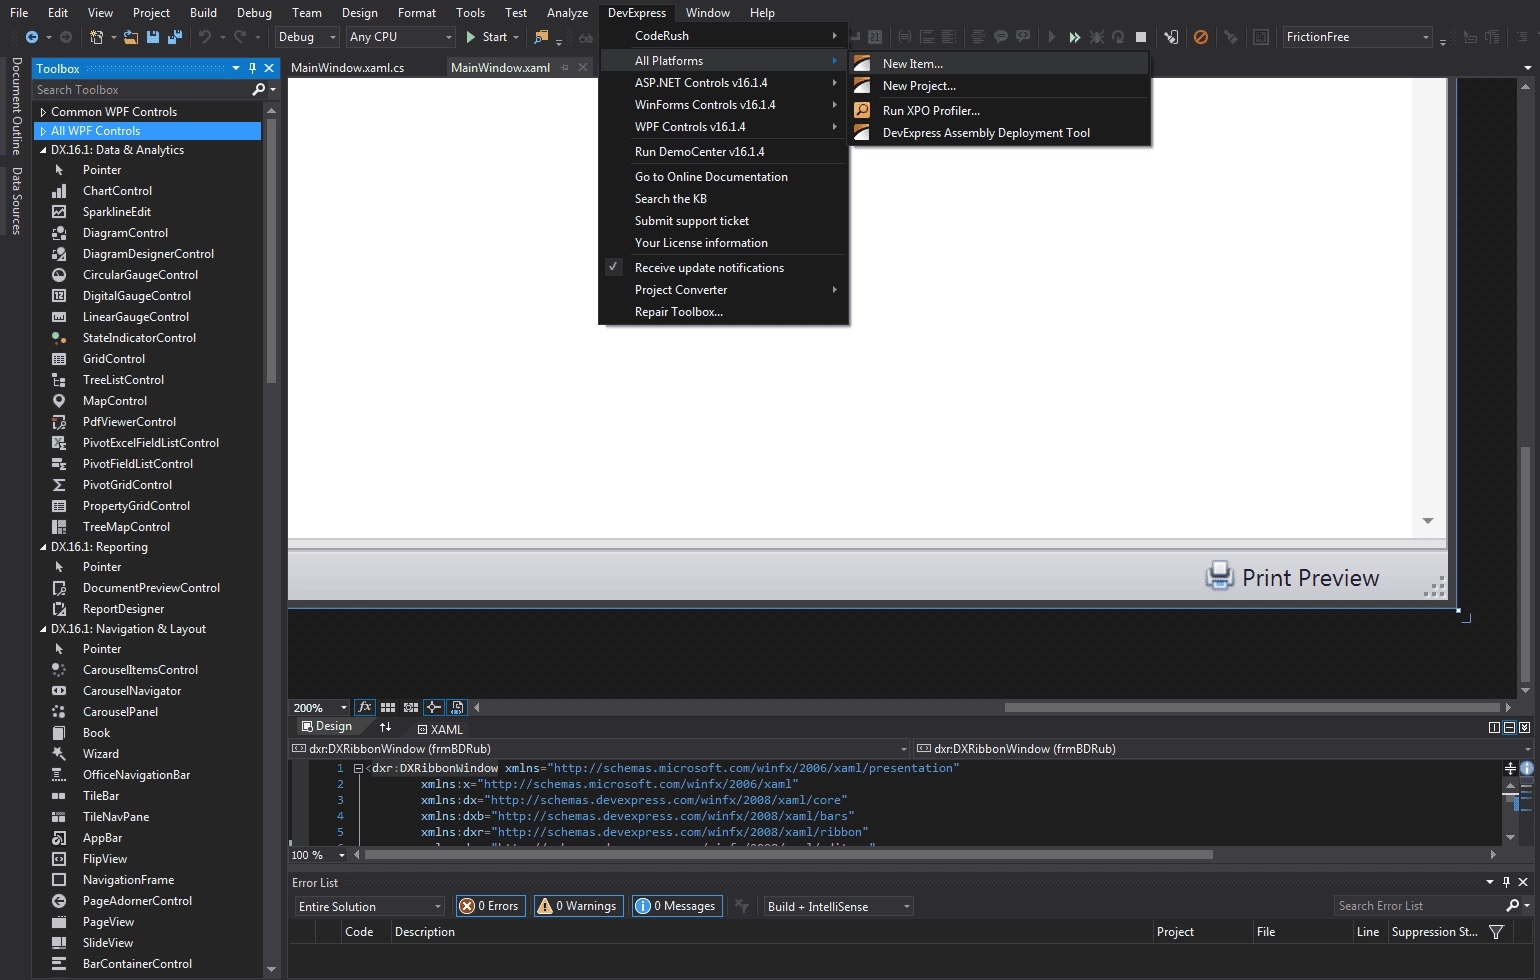Viewport: 1540px width, 980px height.
Task: Open the FrictionFree dropdown
Action: click(x=1358, y=37)
